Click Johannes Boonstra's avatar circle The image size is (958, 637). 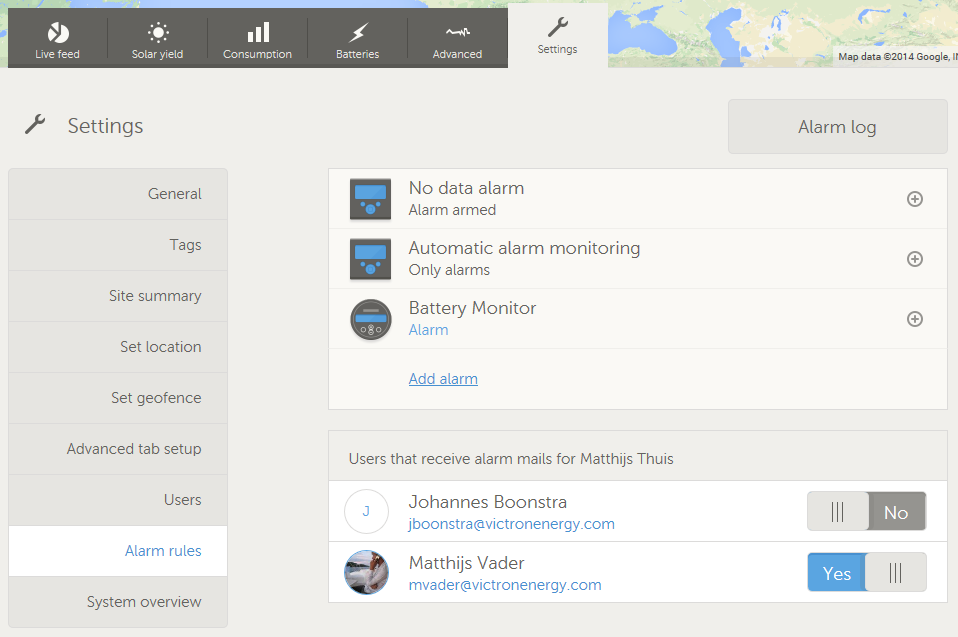click(x=366, y=511)
